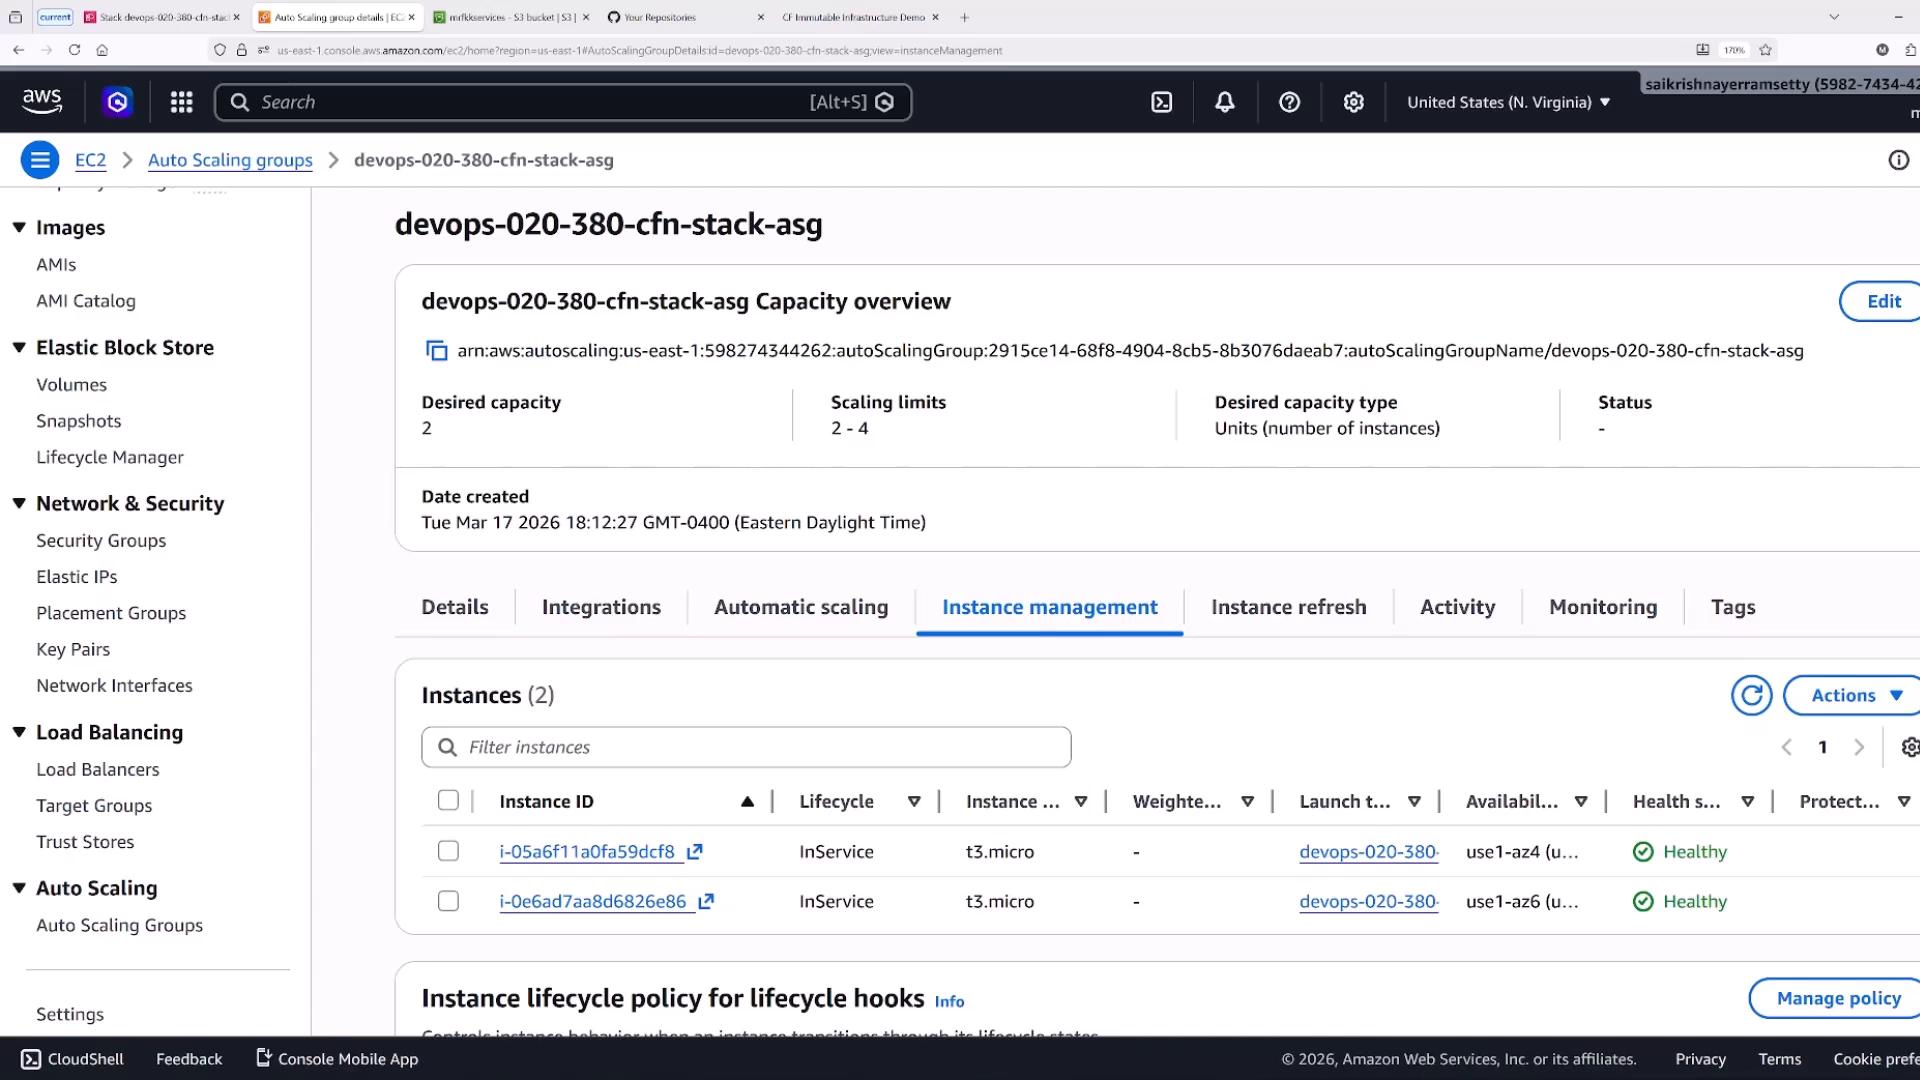Open the Lifecycle column sort dropdown
The width and height of the screenshot is (1920, 1080).
tap(913, 802)
